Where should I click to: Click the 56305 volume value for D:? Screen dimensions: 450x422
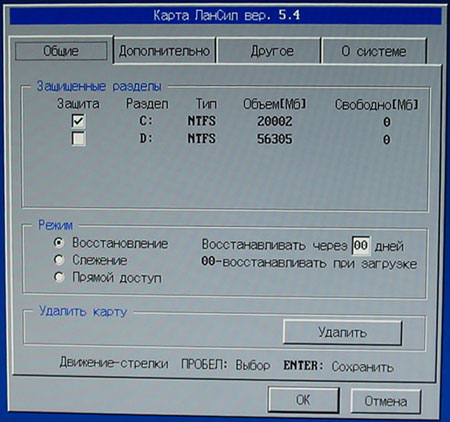(x=274, y=139)
